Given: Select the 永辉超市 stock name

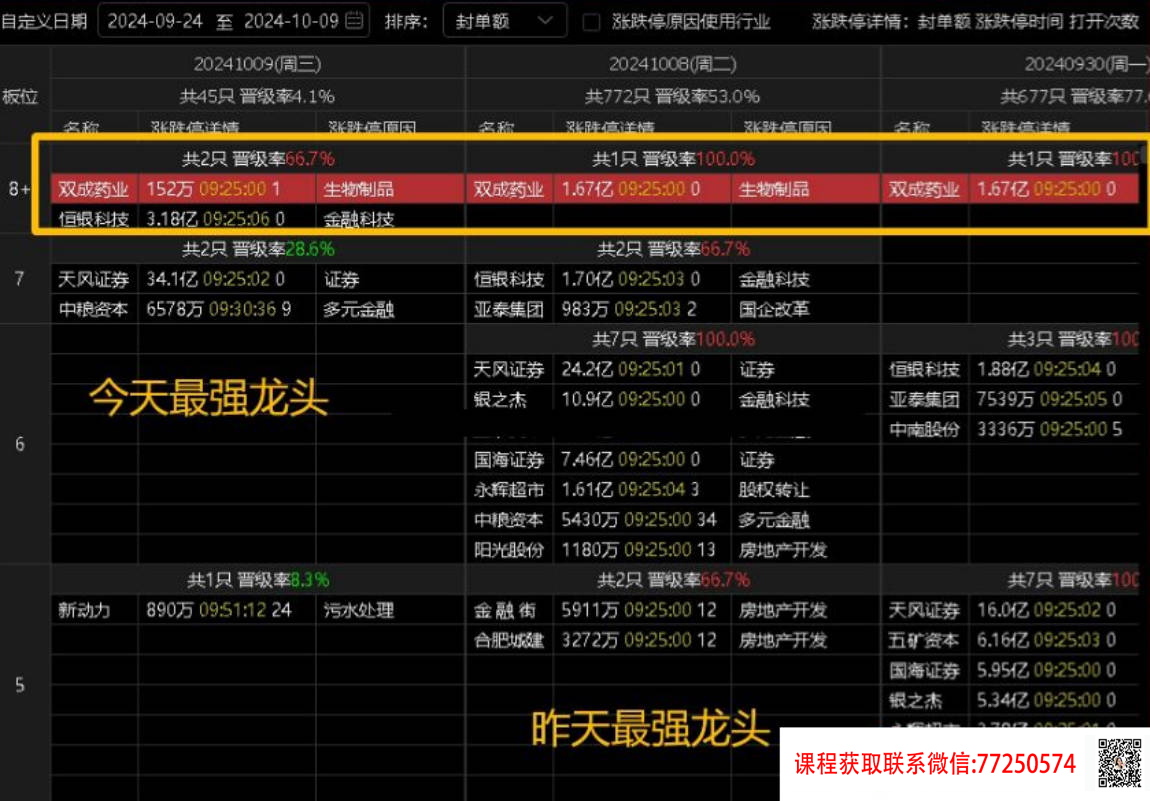Looking at the screenshot, I should 508,490.
